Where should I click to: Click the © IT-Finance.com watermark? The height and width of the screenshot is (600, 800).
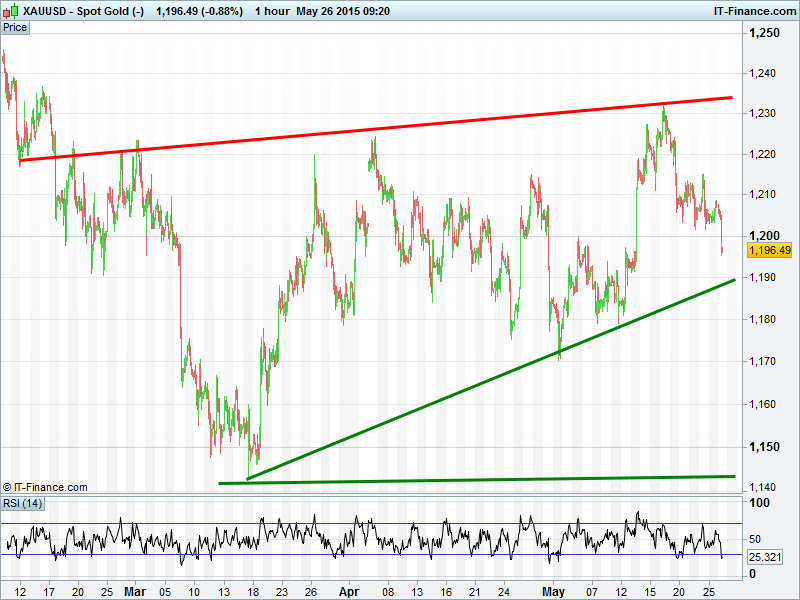point(45,487)
